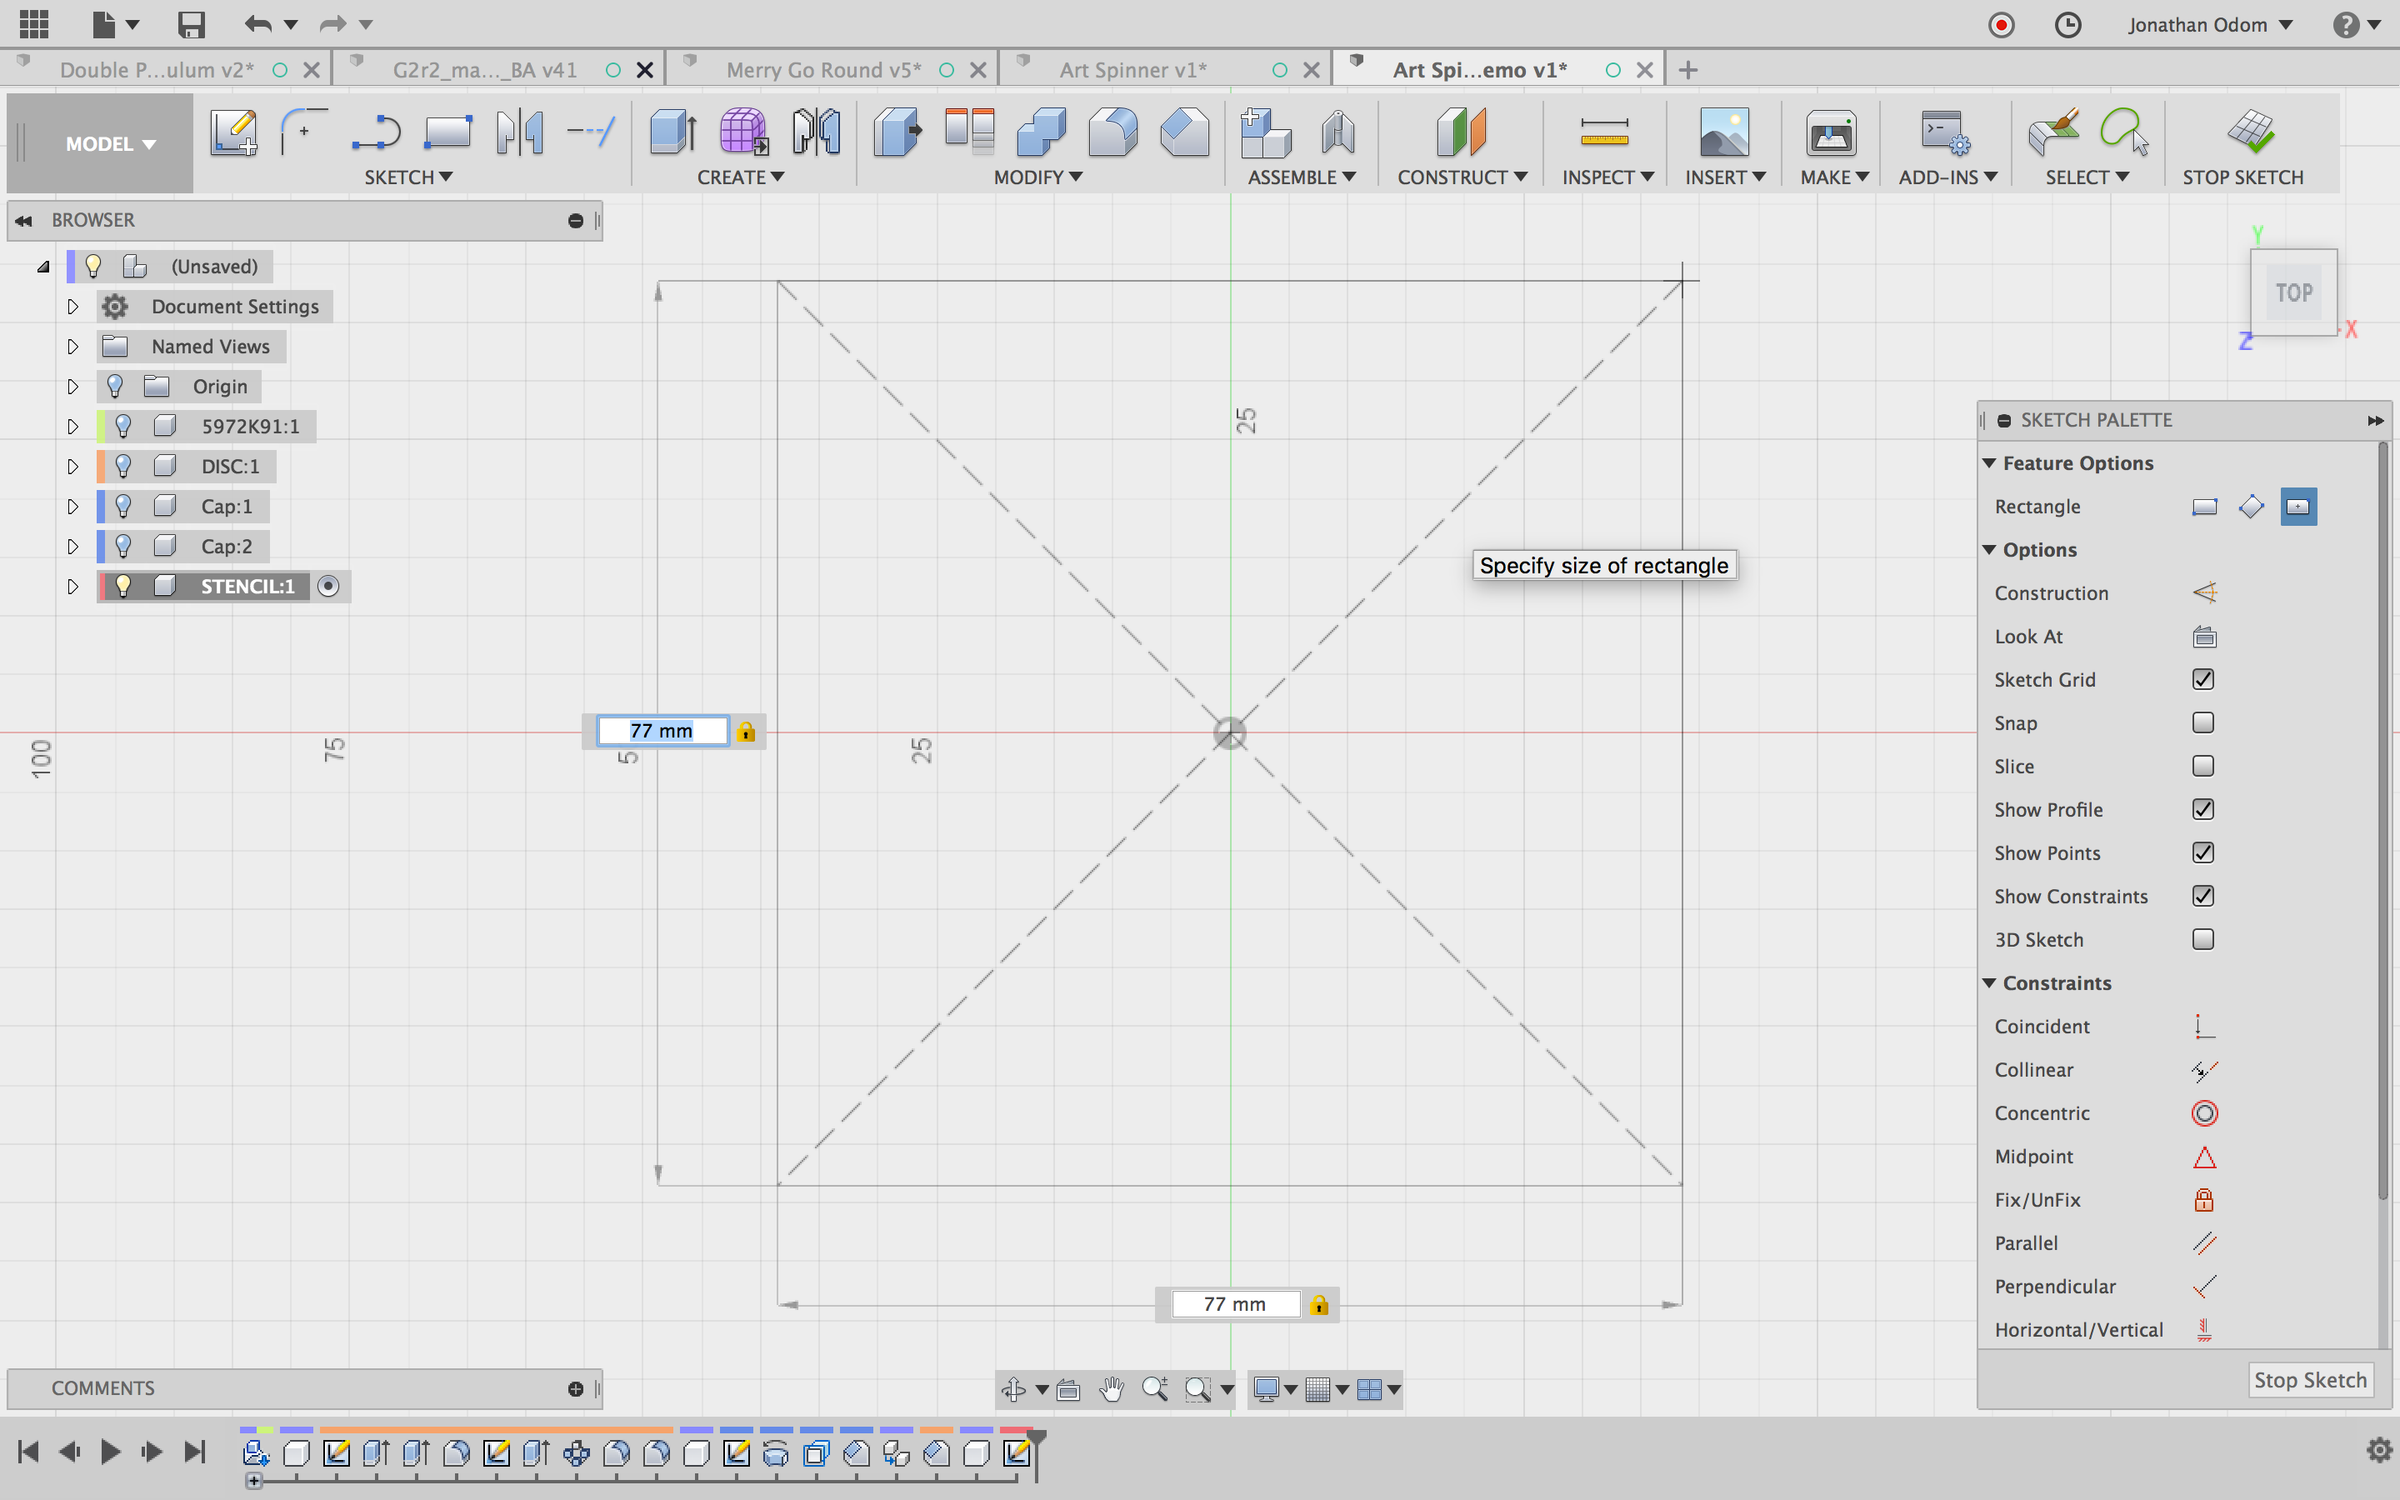Expand the Document Settings tree node
This screenshot has height=1500, width=2400.
[72, 307]
